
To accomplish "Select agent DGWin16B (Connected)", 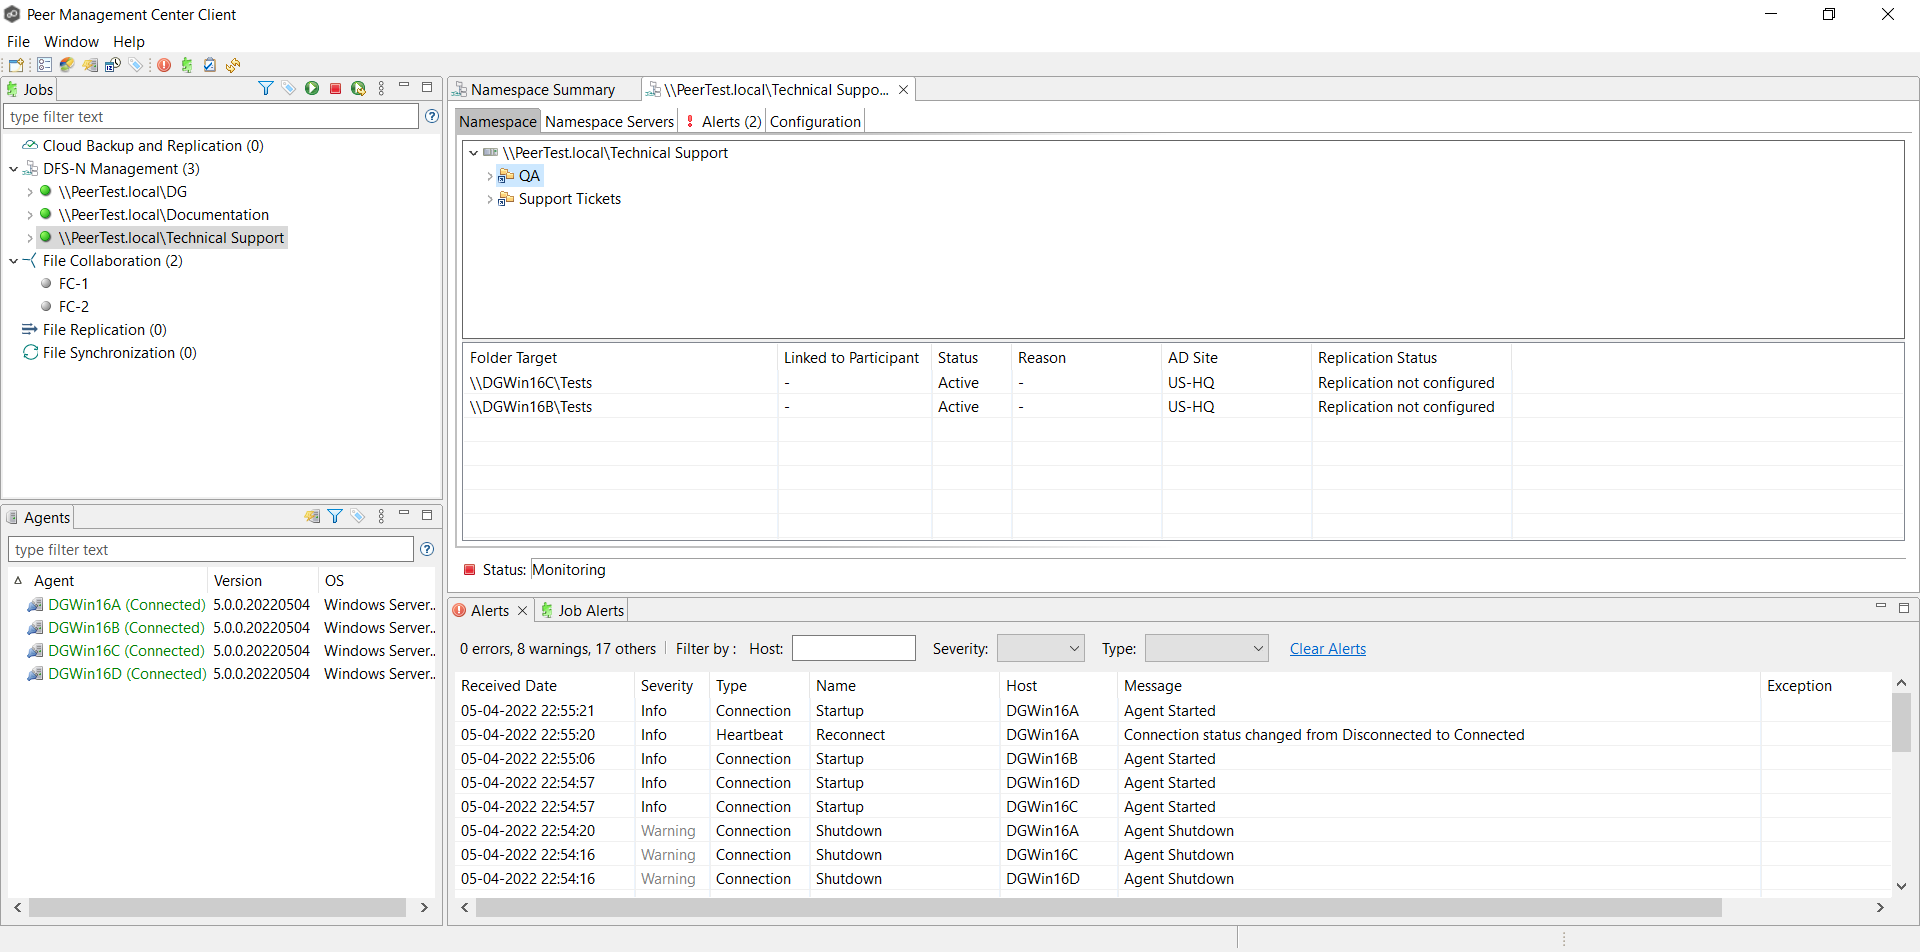I will point(126,628).
